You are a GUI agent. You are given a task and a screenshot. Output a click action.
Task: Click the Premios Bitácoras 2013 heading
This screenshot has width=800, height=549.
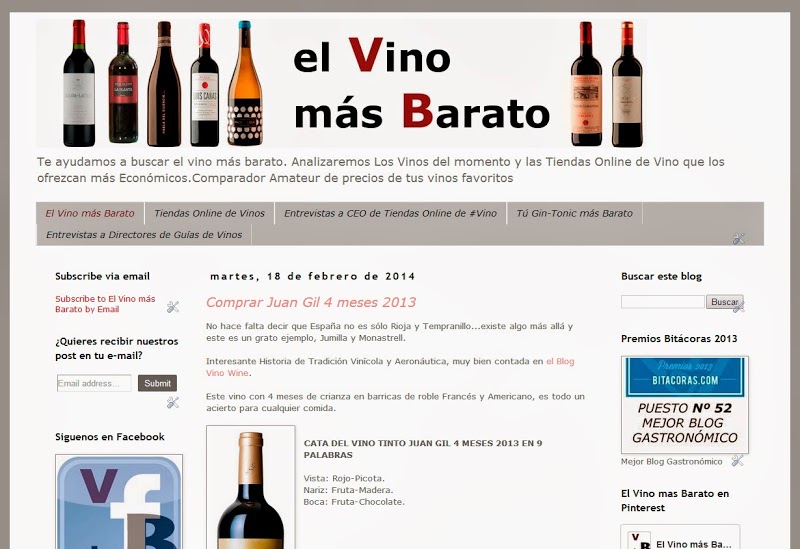click(679, 338)
